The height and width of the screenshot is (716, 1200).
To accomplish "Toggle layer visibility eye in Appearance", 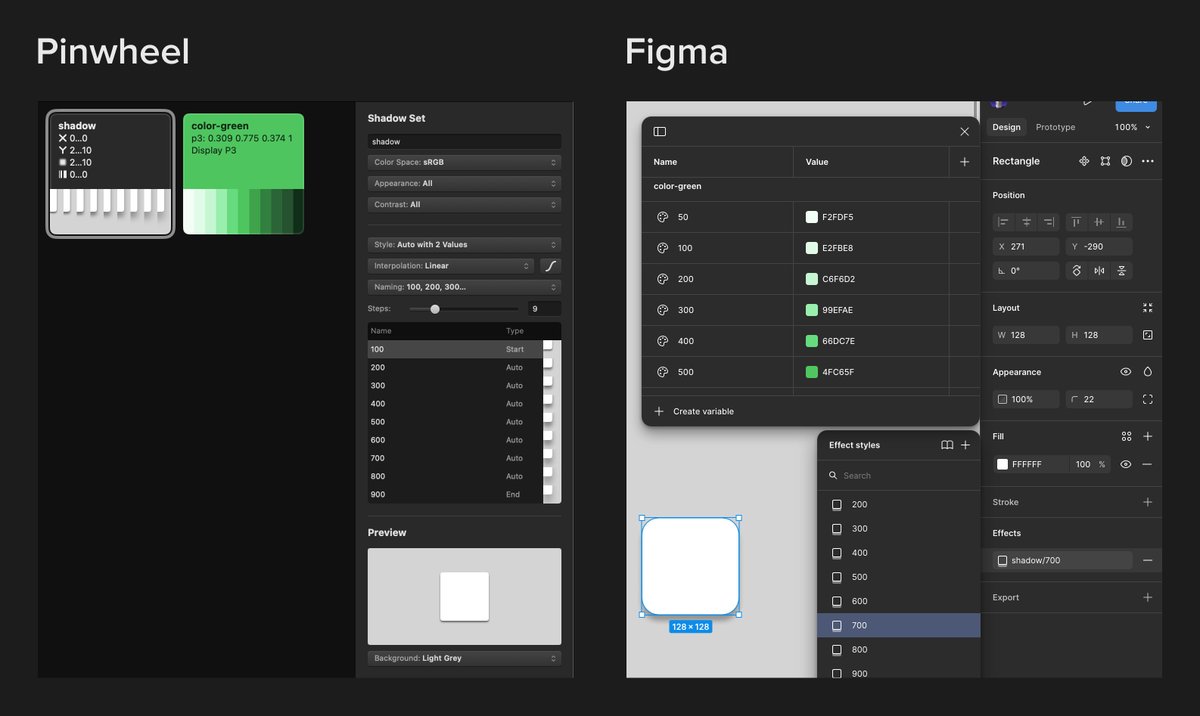I will click(x=1126, y=372).
